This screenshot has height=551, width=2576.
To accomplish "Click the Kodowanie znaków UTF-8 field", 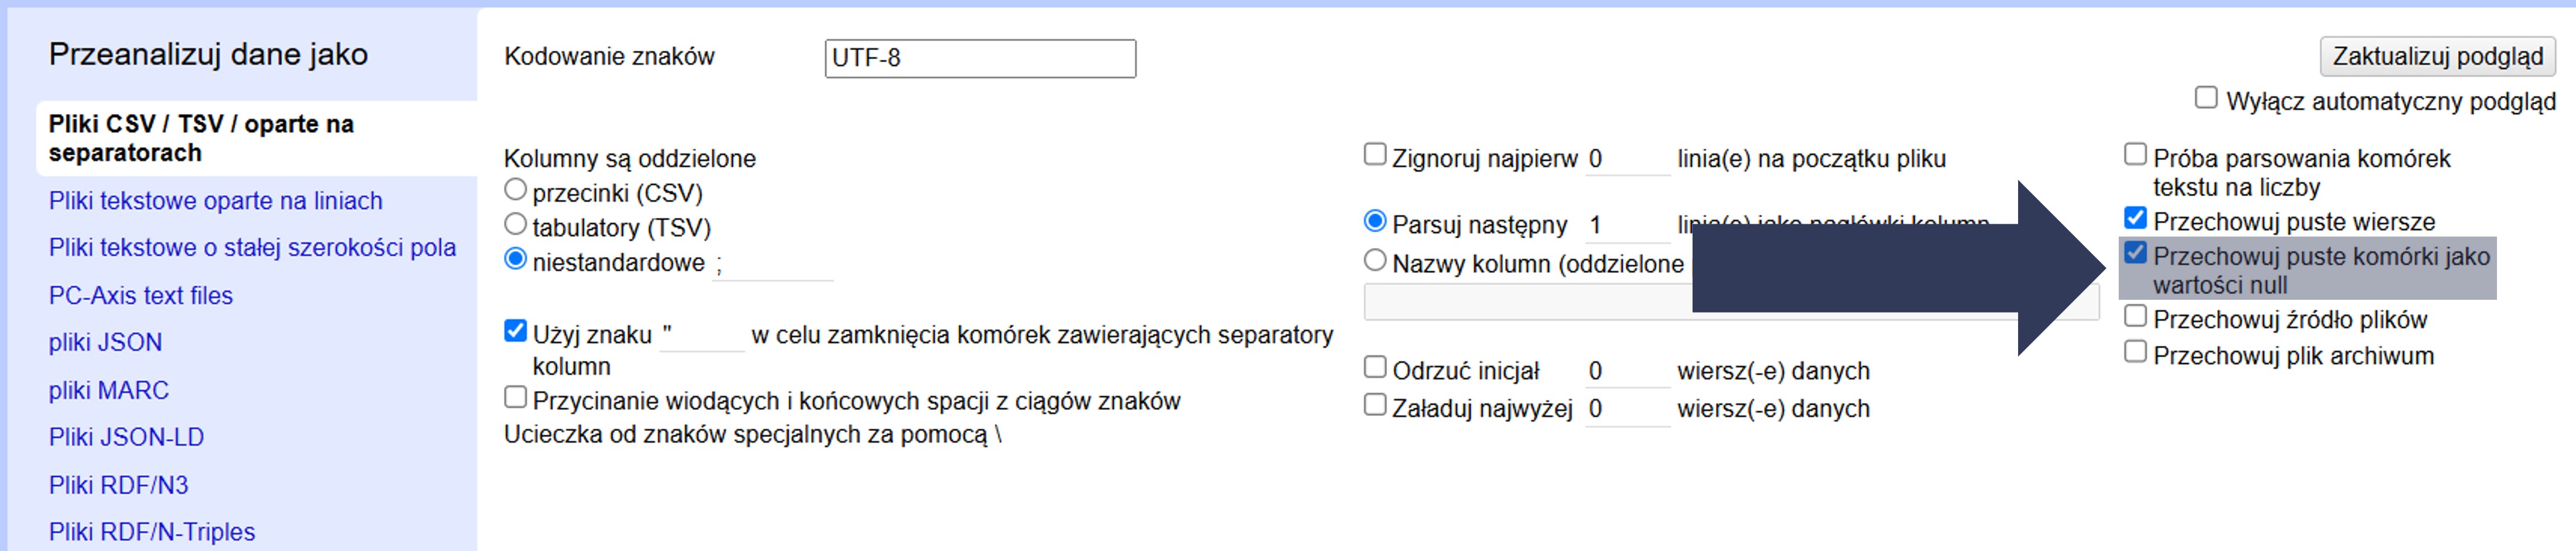I will coord(979,58).
